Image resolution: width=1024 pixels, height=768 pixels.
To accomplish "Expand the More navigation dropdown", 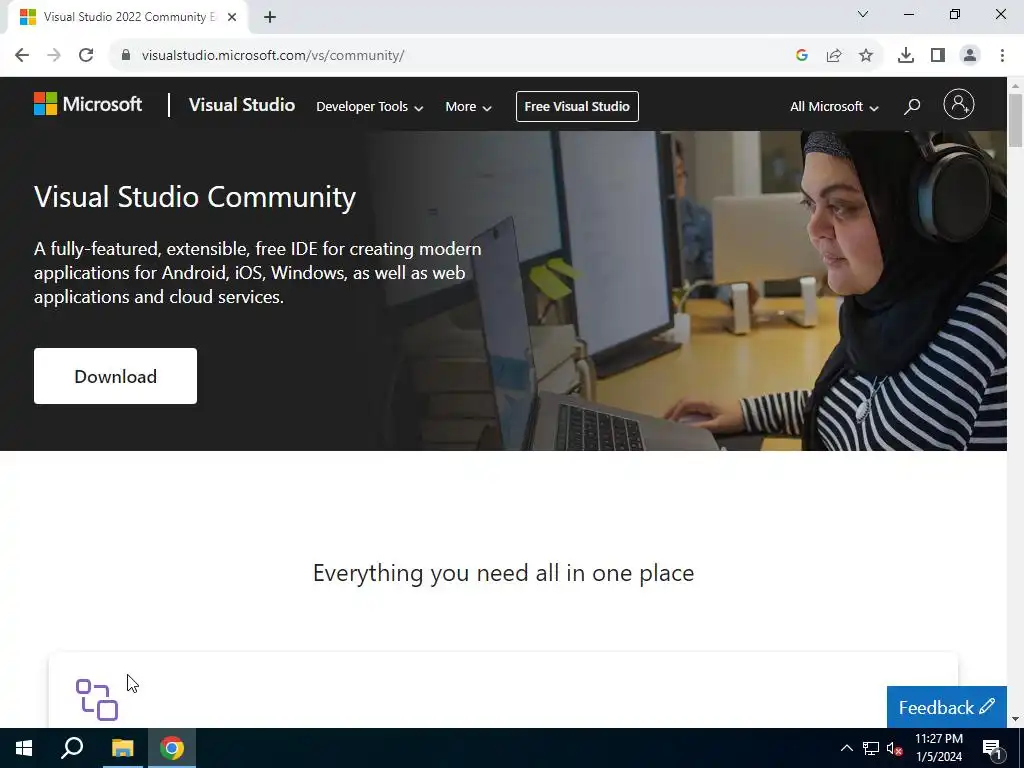I will tap(468, 106).
